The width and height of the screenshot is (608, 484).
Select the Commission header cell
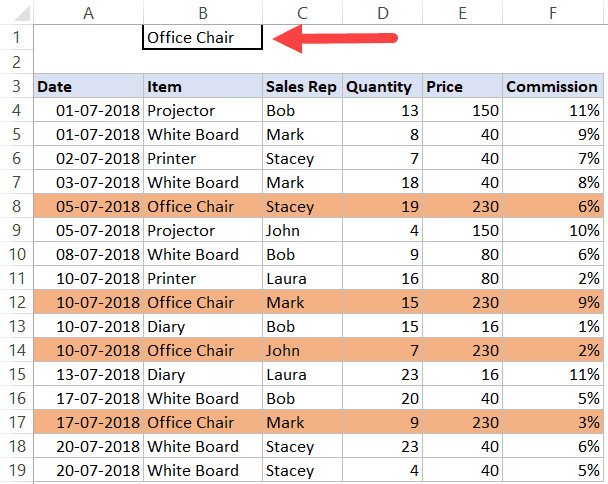coord(552,87)
